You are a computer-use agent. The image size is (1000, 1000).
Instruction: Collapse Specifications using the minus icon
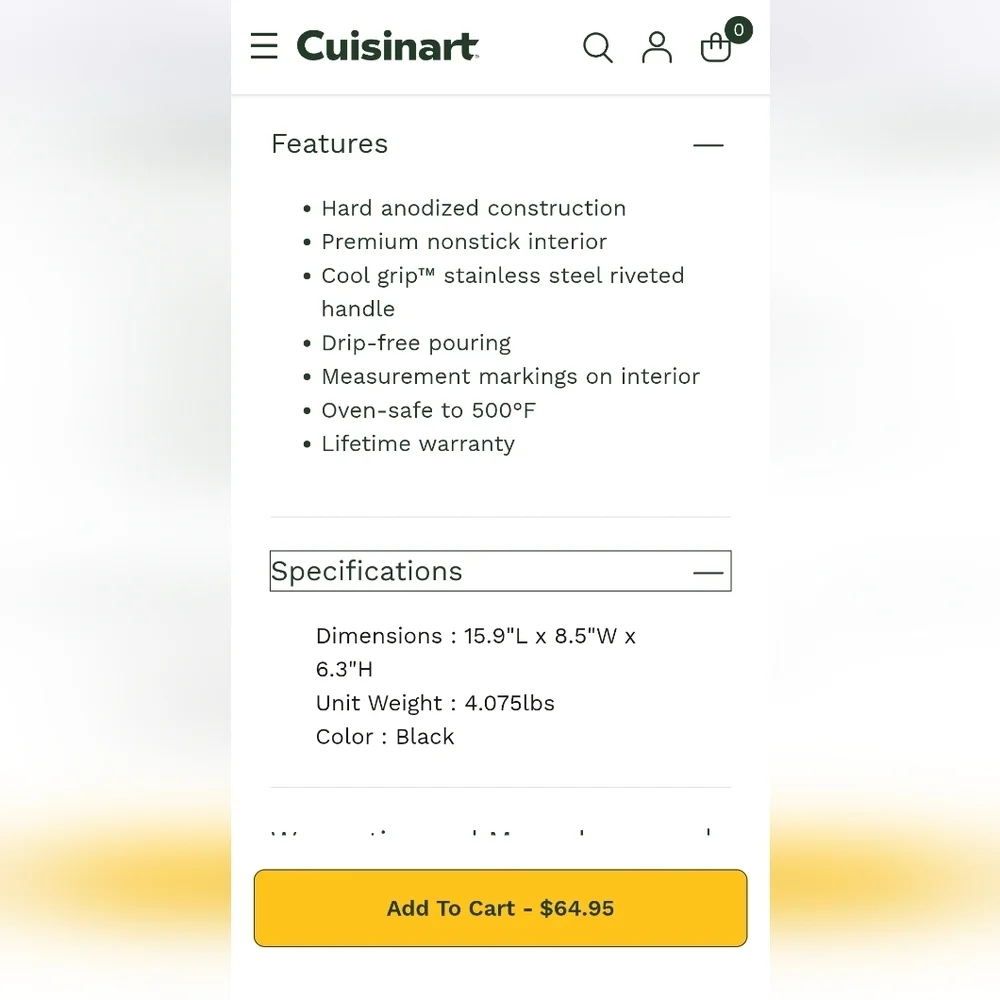(x=708, y=573)
